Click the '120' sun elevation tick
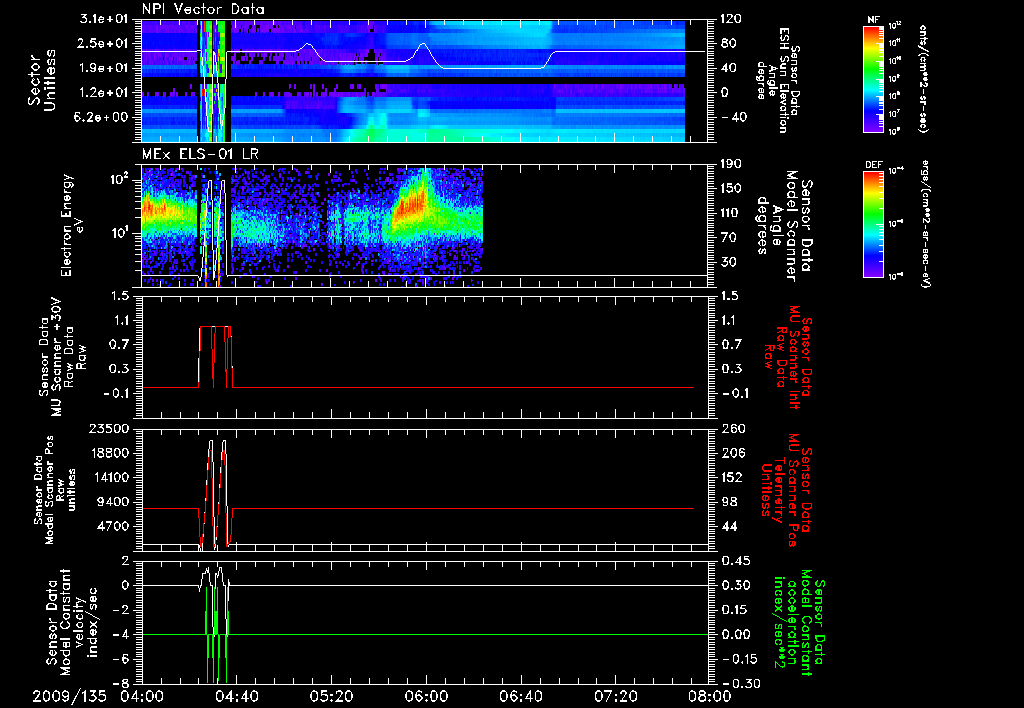1024x708 pixels. coord(731,19)
